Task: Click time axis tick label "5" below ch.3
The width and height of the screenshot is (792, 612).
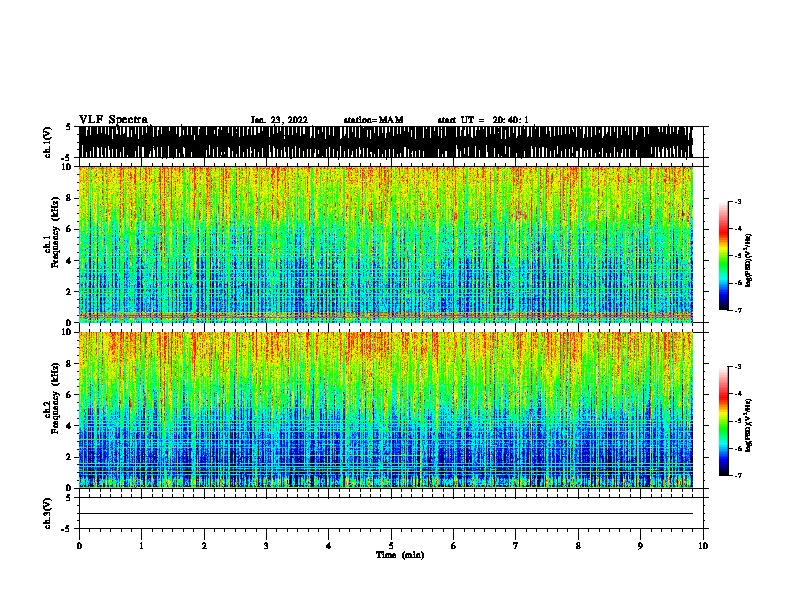Action: [391, 546]
